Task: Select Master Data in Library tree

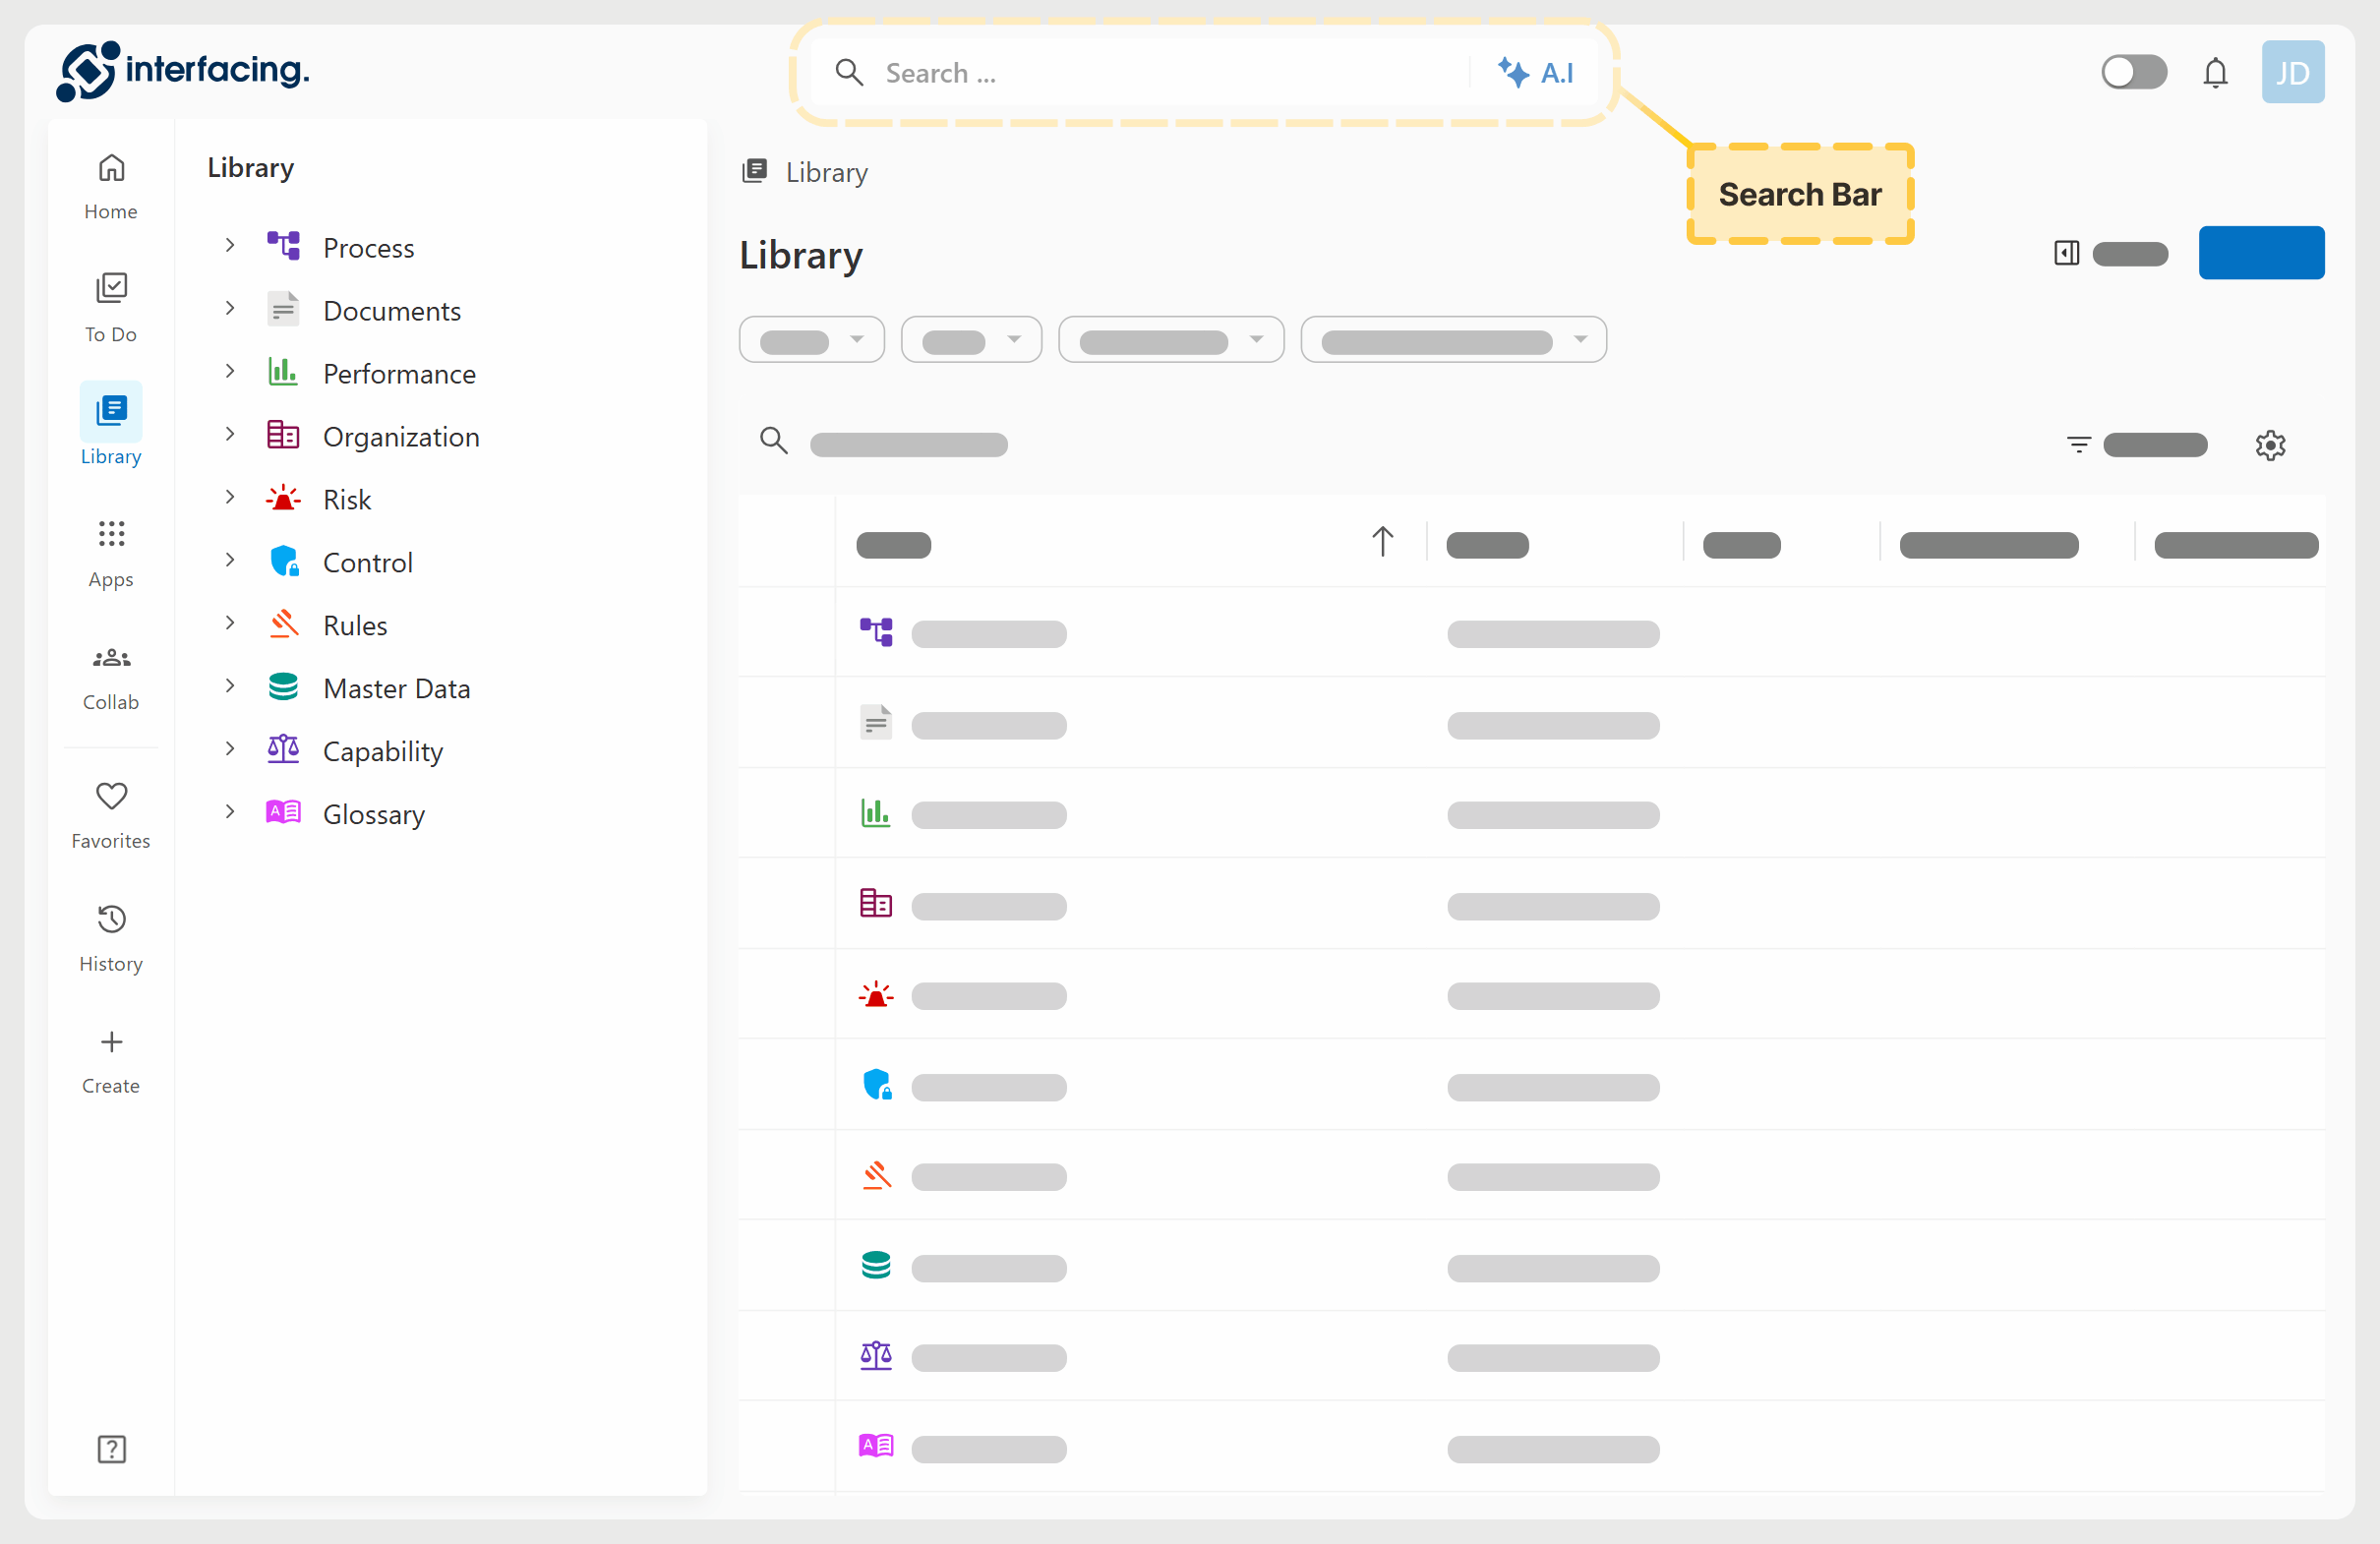Action: [396, 688]
